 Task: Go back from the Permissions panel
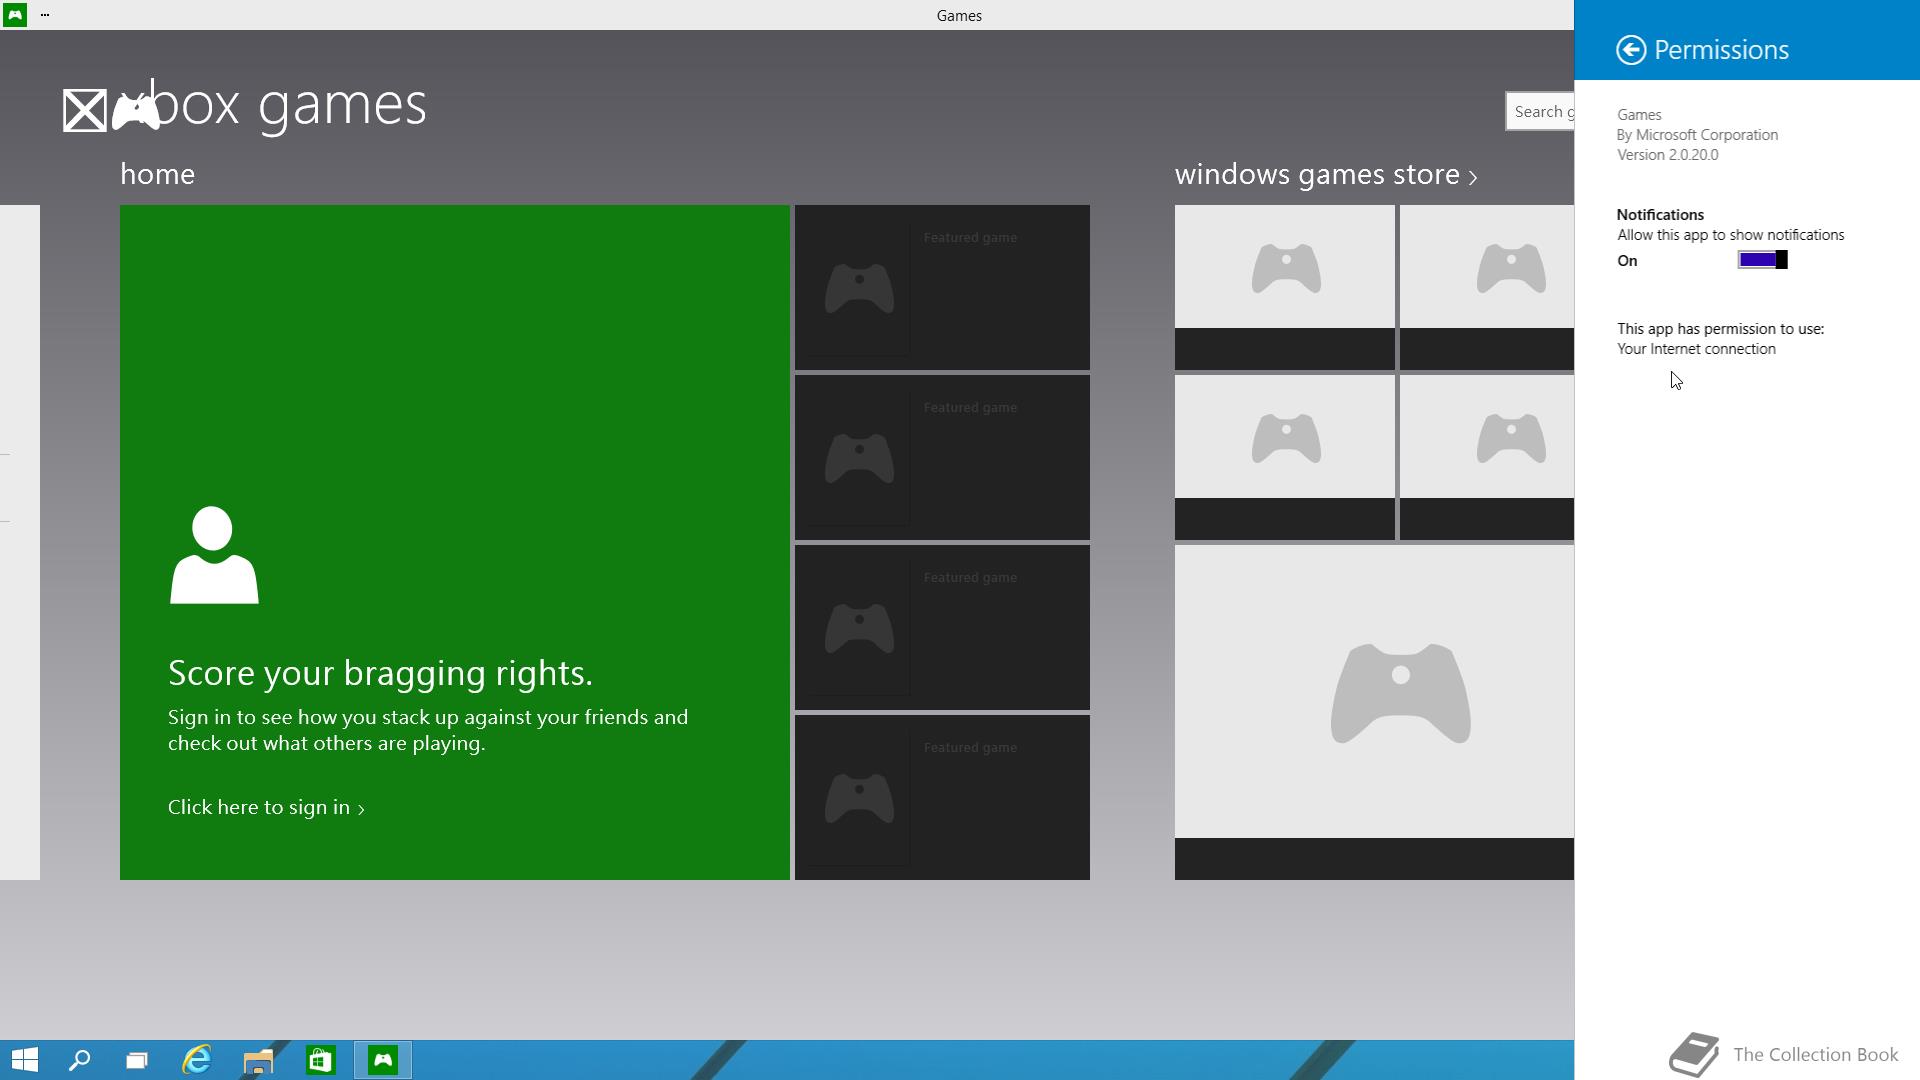1631,50
